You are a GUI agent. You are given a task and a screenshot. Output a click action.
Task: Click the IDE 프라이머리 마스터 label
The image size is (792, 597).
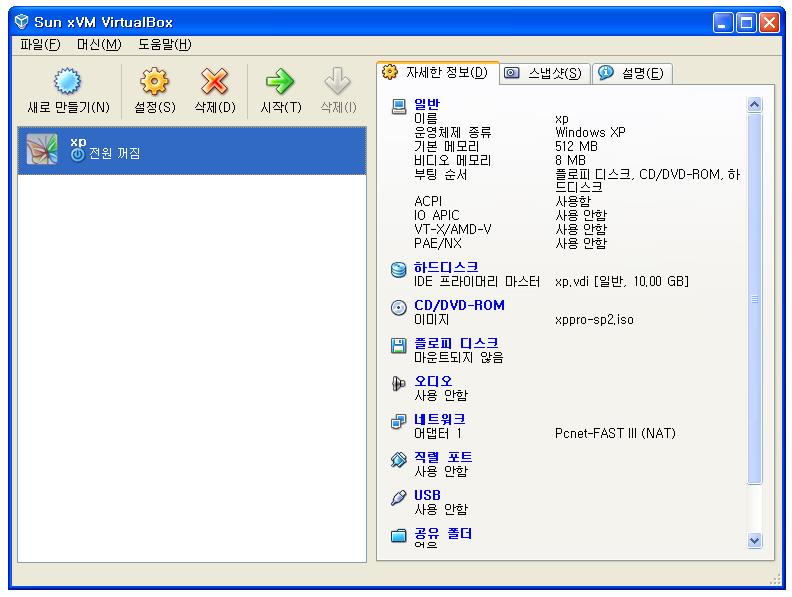pos(477,281)
